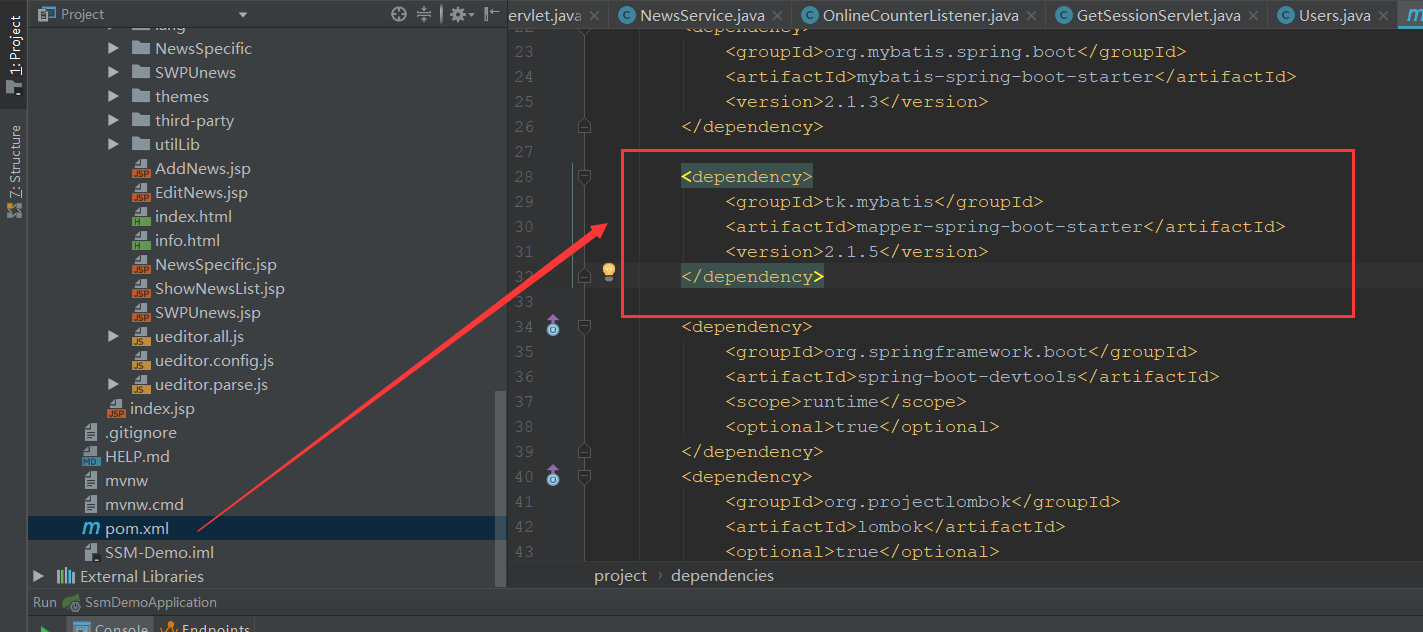Expand the utilLib folder arrow

(x=114, y=144)
